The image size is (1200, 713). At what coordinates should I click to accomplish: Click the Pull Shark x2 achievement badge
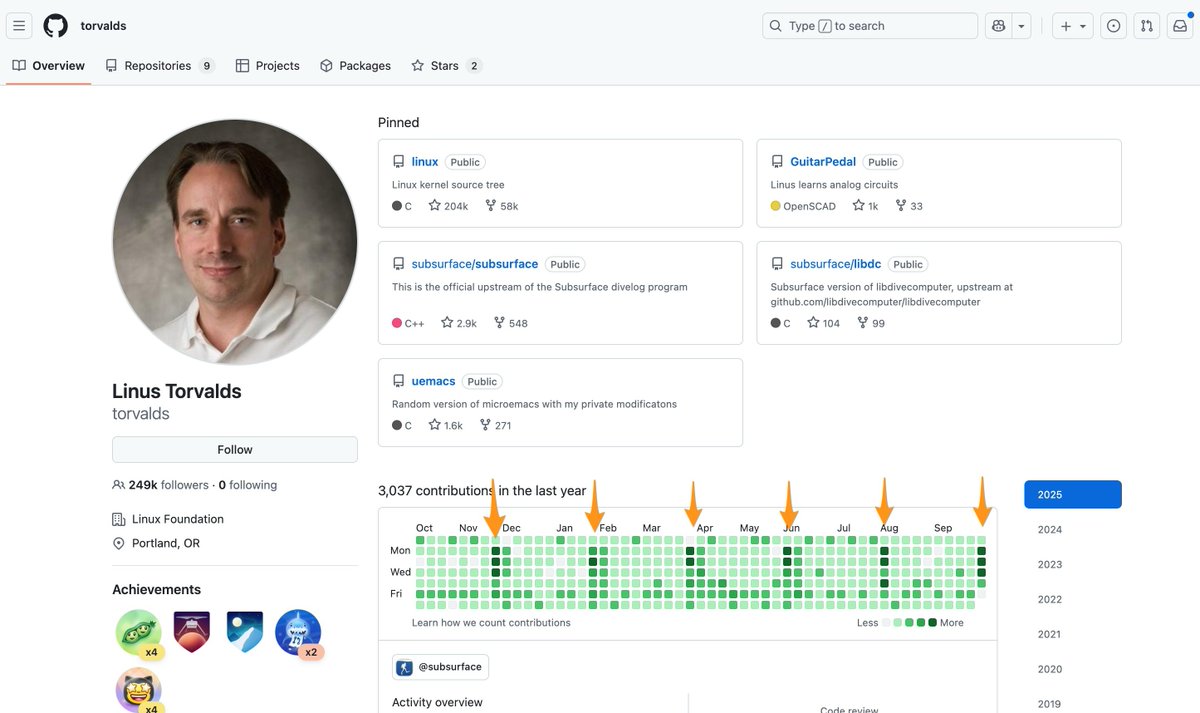[x=299, y=634]
